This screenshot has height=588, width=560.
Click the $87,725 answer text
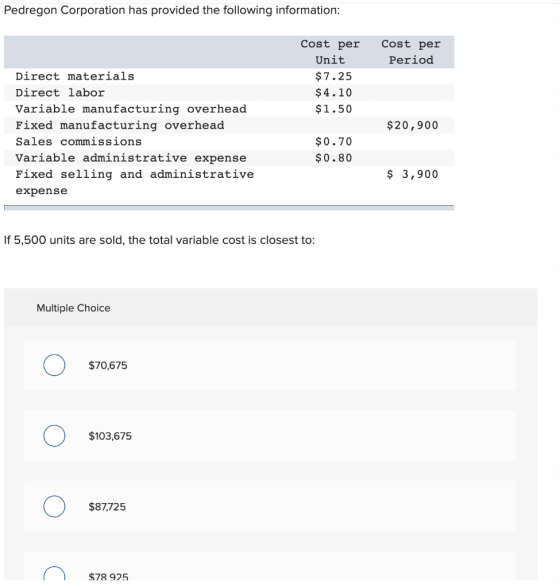107,507
